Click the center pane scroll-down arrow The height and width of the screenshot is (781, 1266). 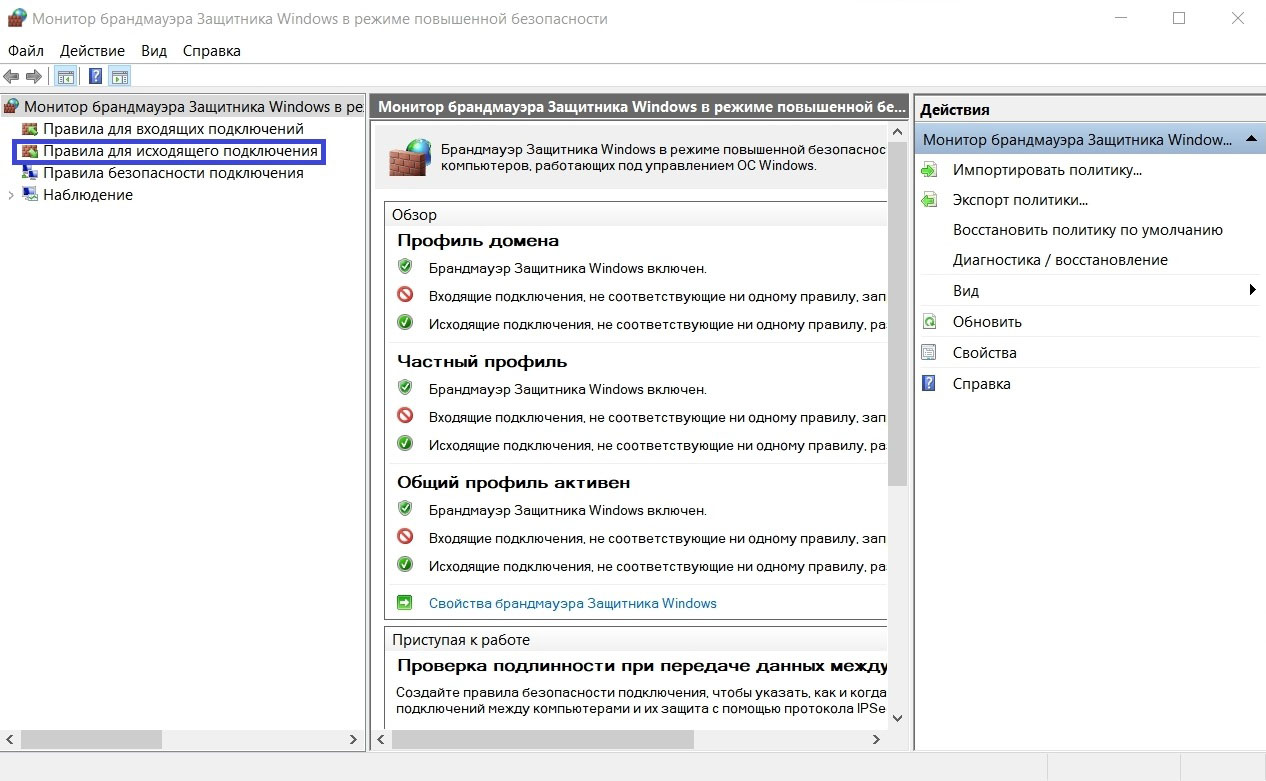tap(897, 717)
